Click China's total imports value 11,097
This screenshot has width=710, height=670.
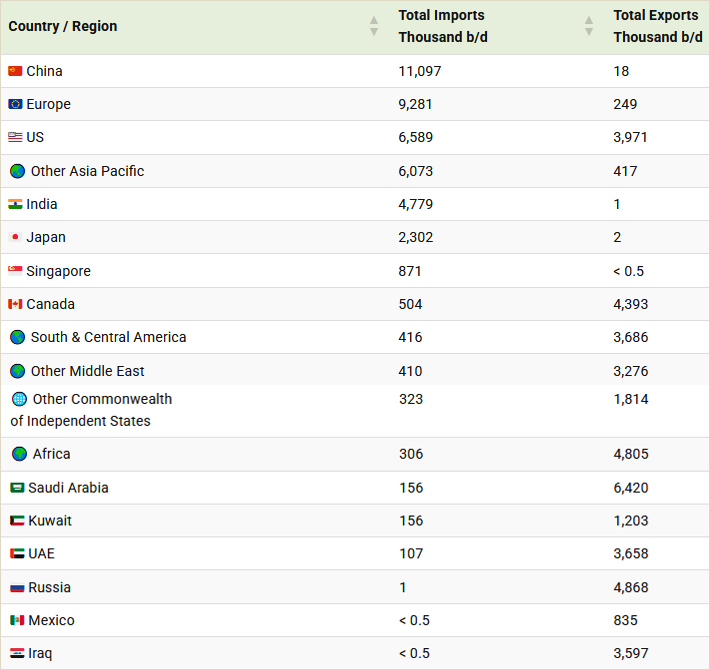[419, 71]
